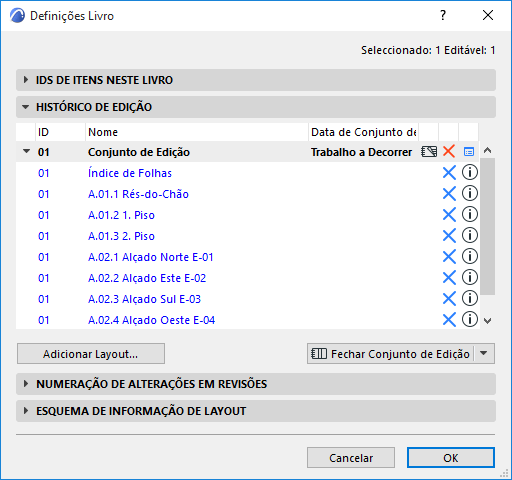Open the blue details icon in the Conjunto de Edição row
Image resolution: width=512 pixels, height=480 pixels.
[469, 152]
